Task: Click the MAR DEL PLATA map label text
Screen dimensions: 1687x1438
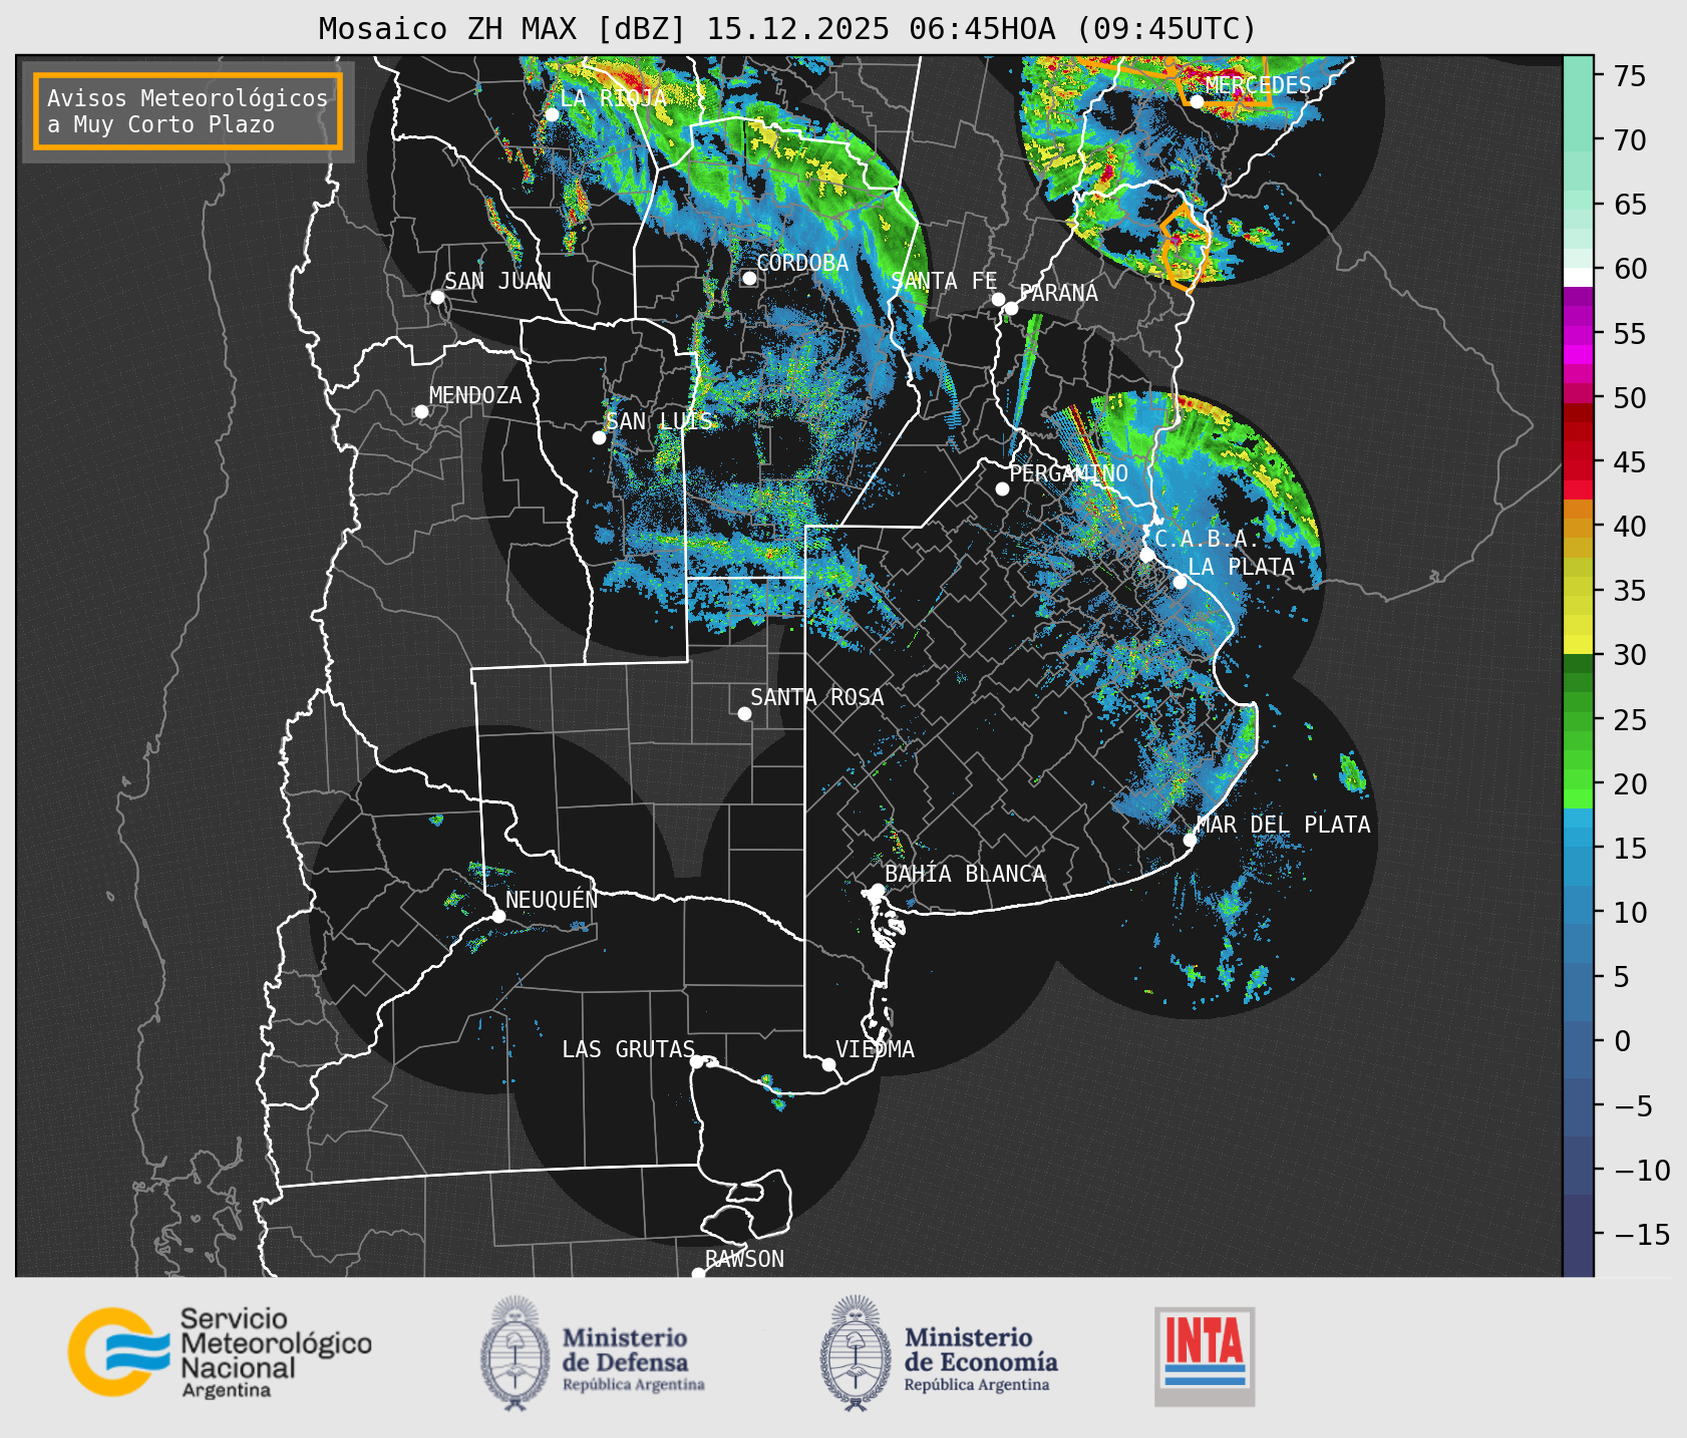Action: (1284, 825)
